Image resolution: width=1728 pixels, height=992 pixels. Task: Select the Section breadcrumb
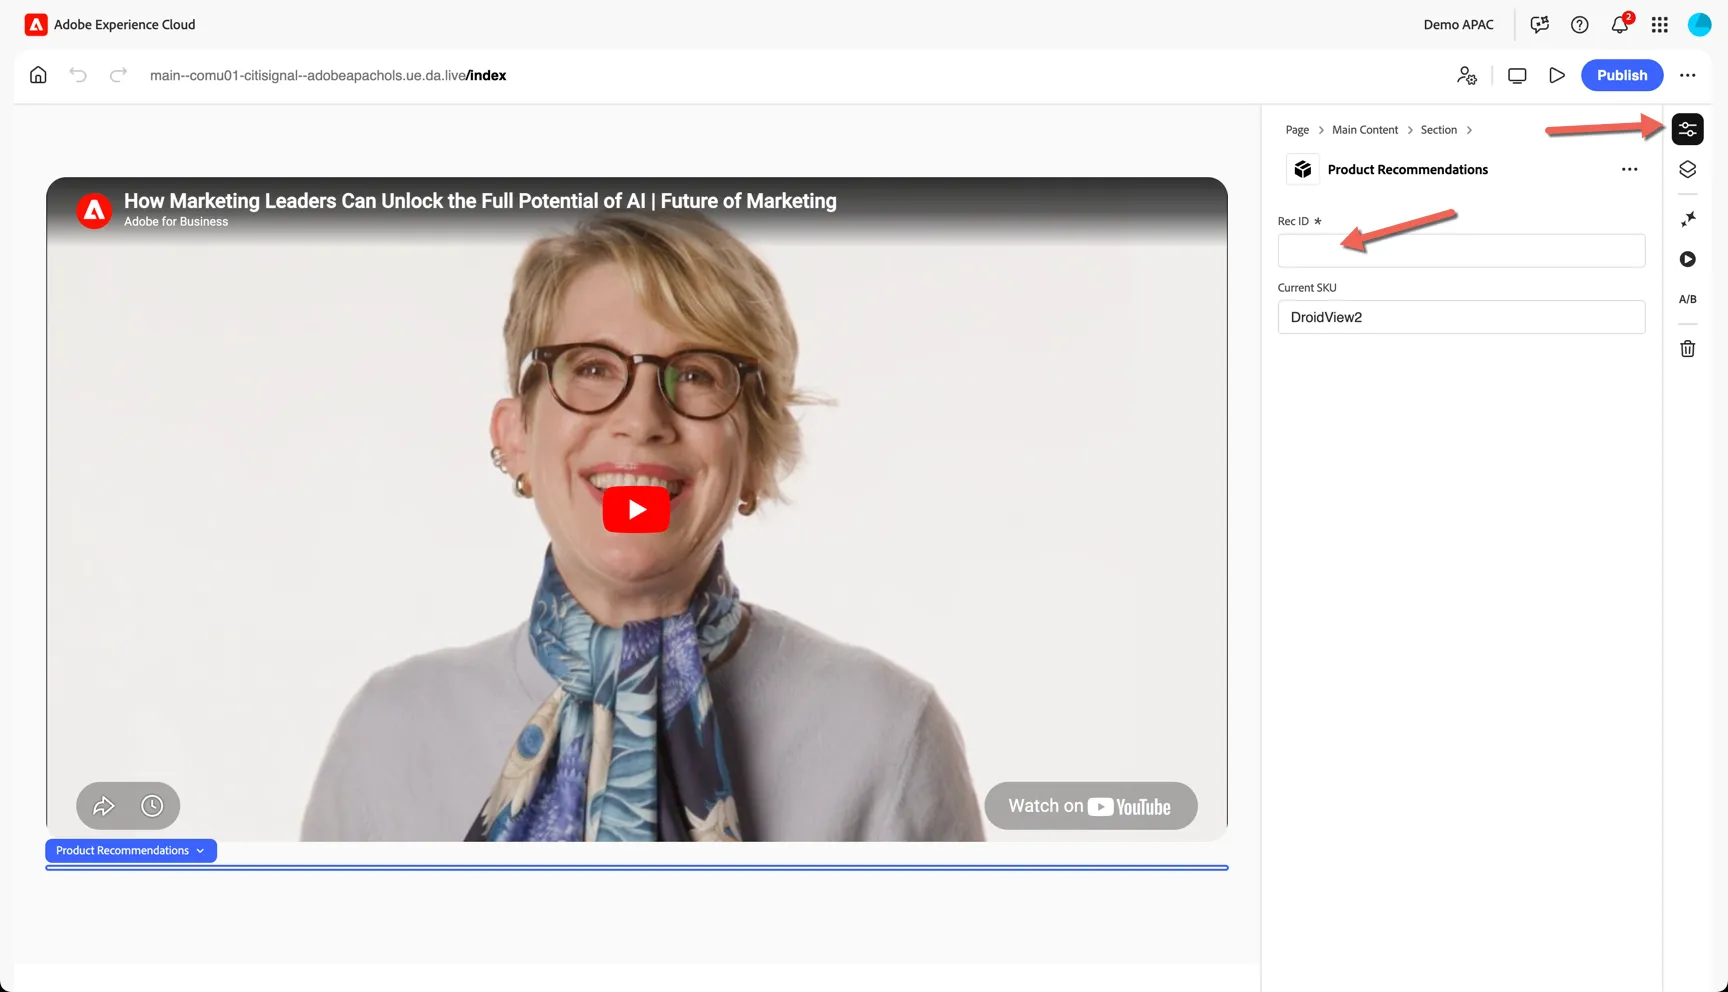(1439, 130)
